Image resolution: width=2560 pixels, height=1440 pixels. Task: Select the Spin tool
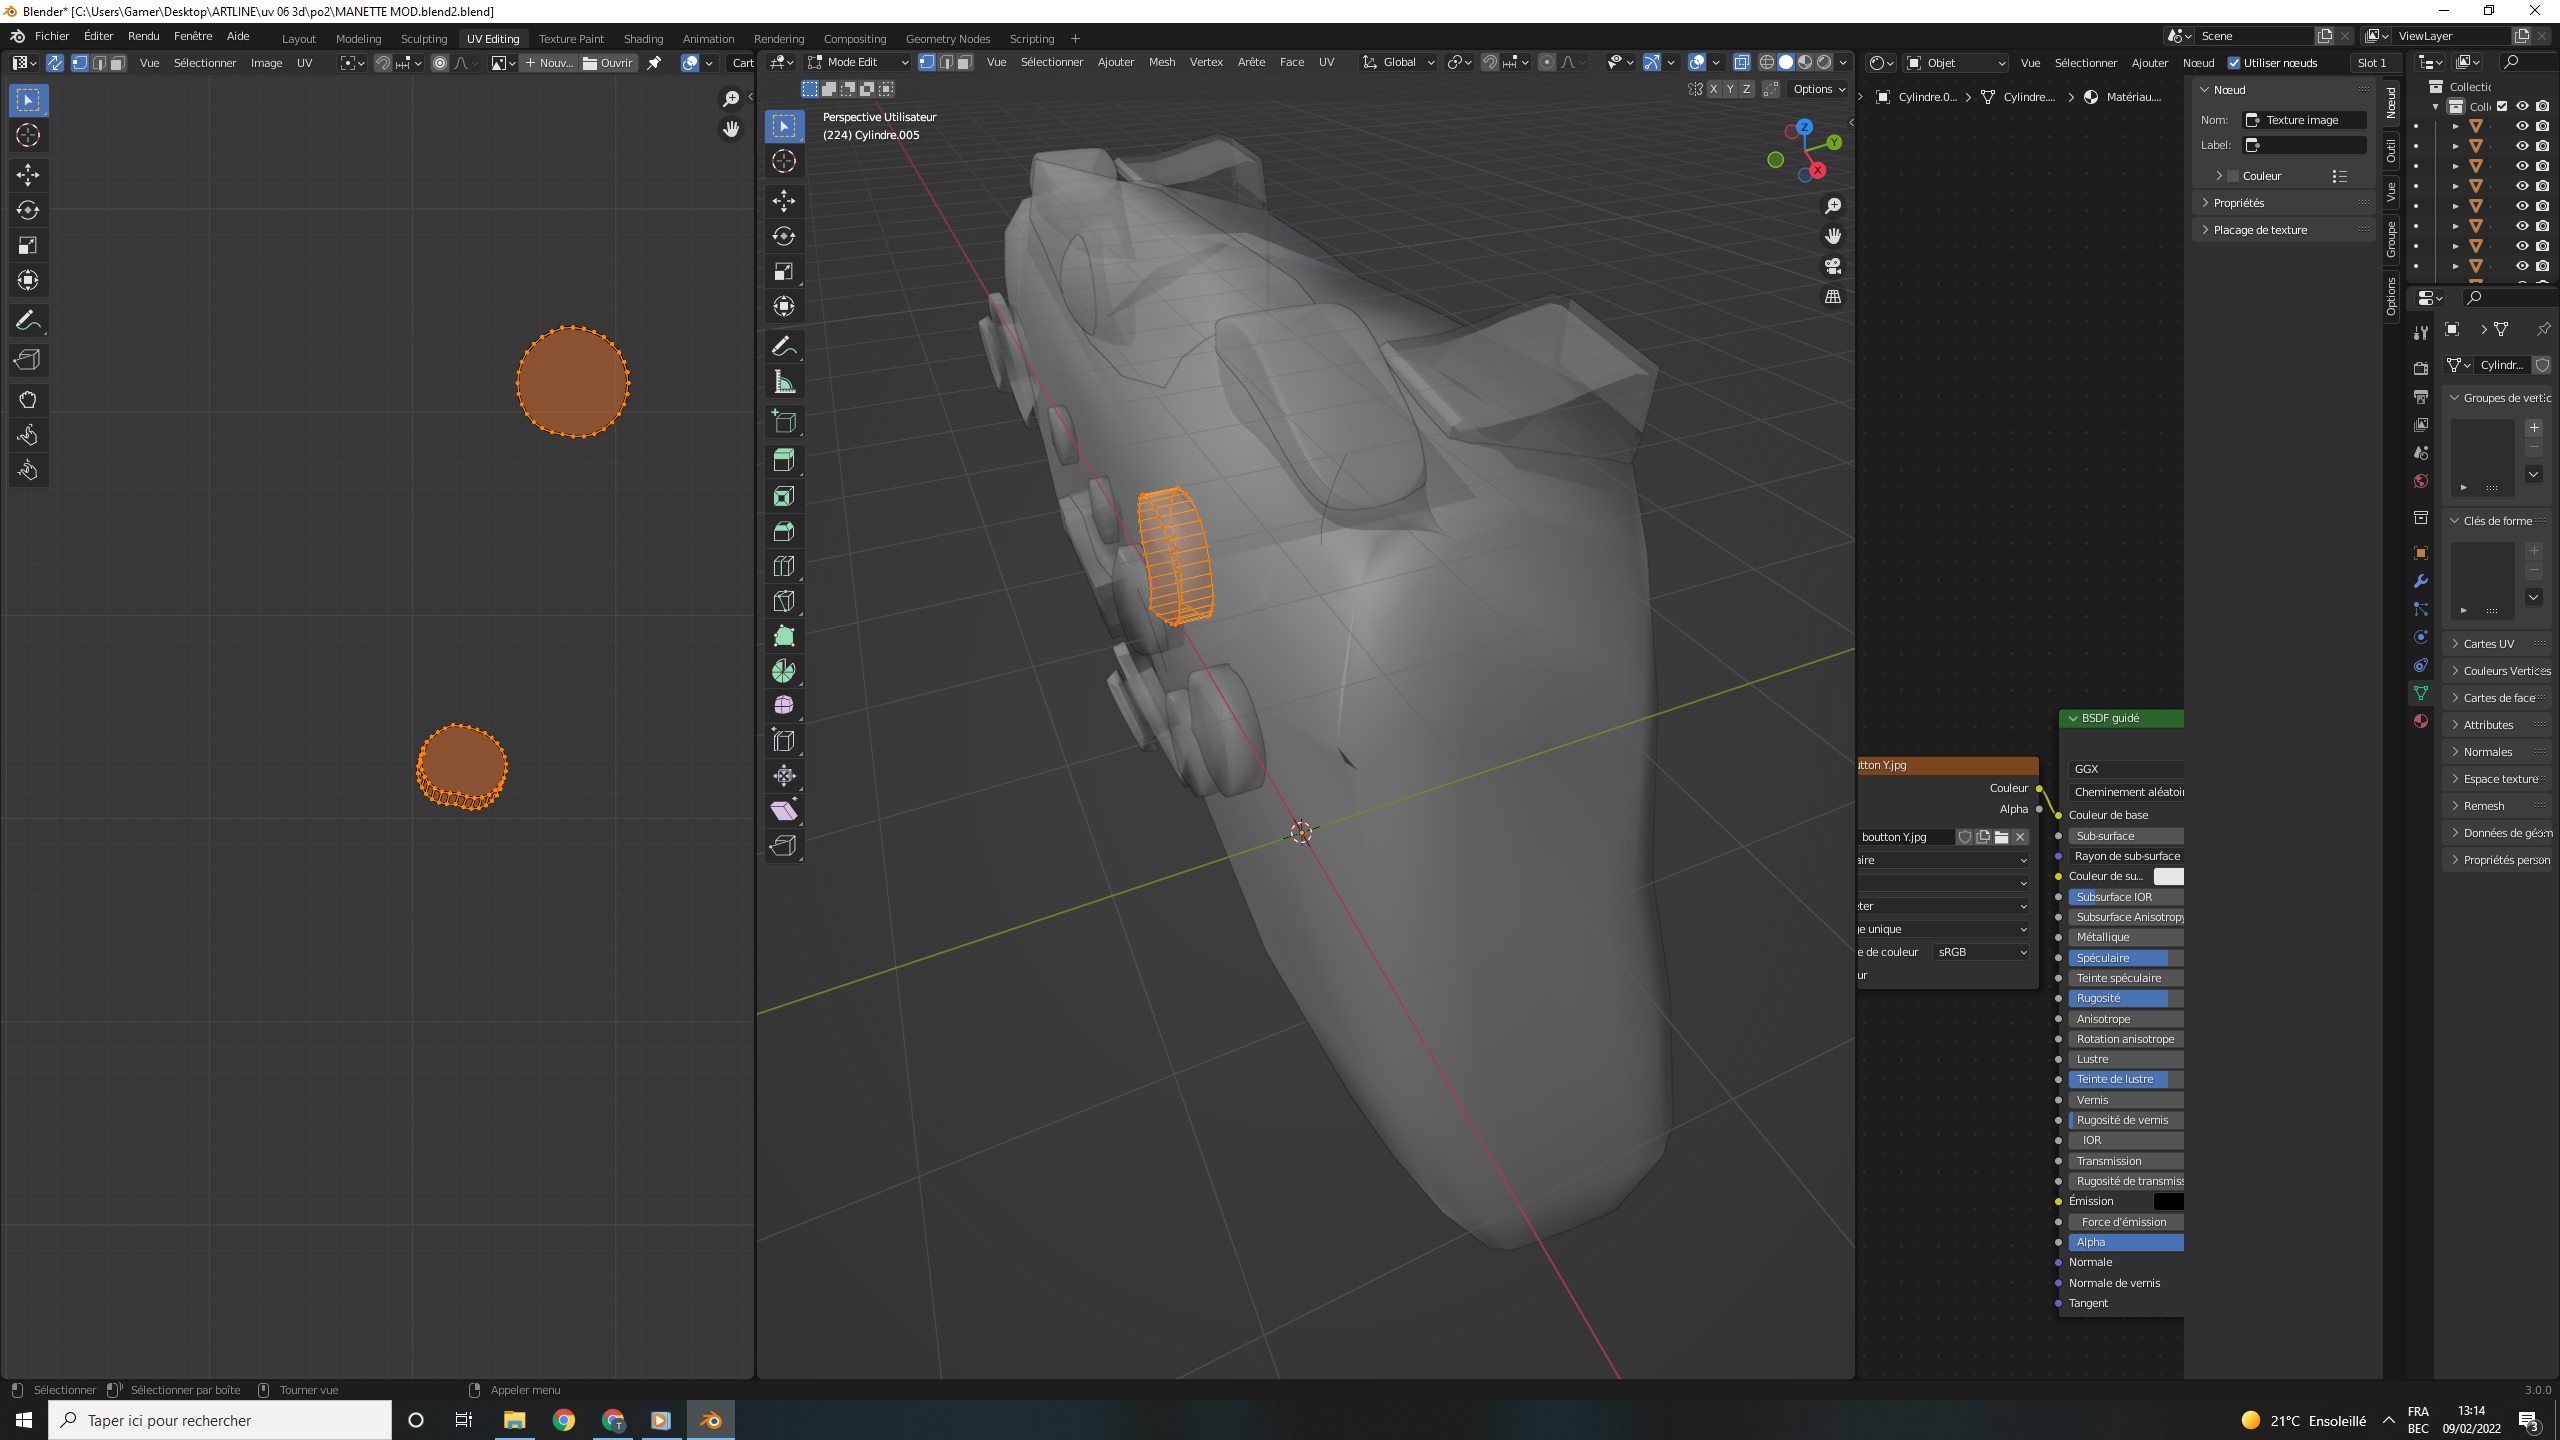(784, 671)
